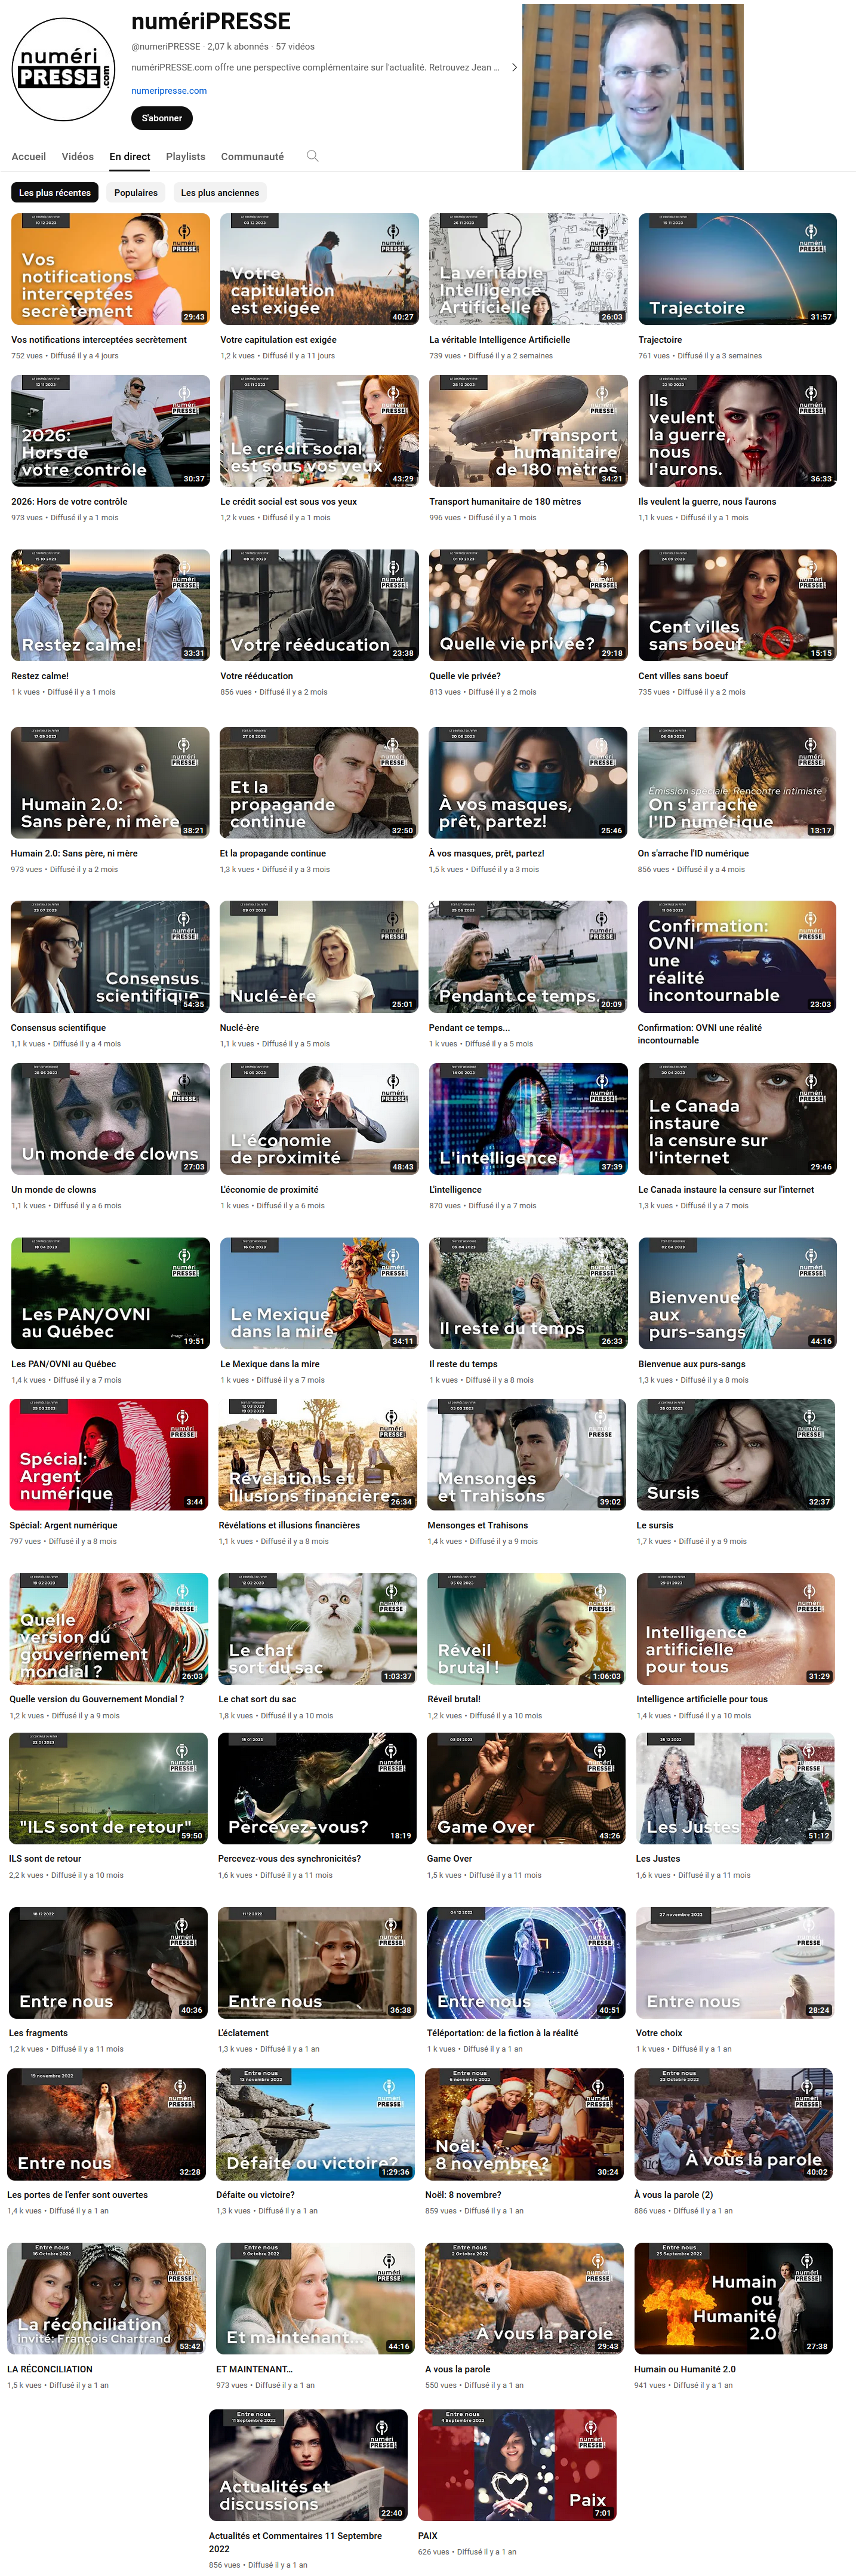Open Bienvenue aux purs-sangs thumbnail
The width and height of the screenshot is (856, 2576).
(737, 1293)
